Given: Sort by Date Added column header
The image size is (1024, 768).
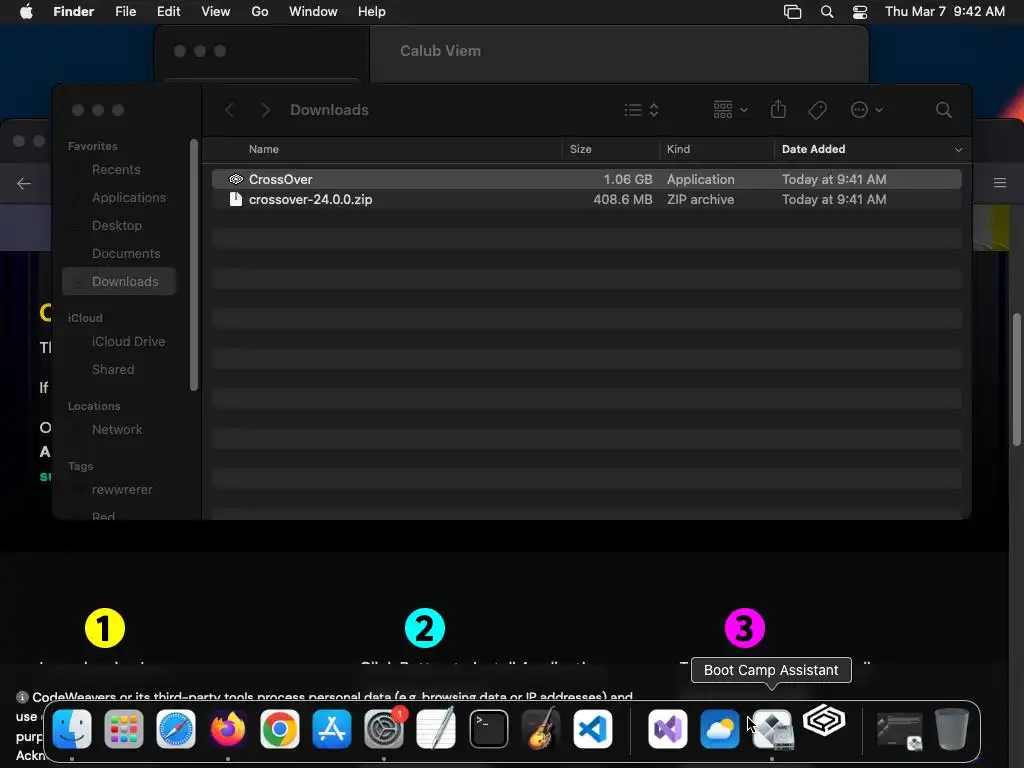Looking at the screenshot, I should (813, 149).
